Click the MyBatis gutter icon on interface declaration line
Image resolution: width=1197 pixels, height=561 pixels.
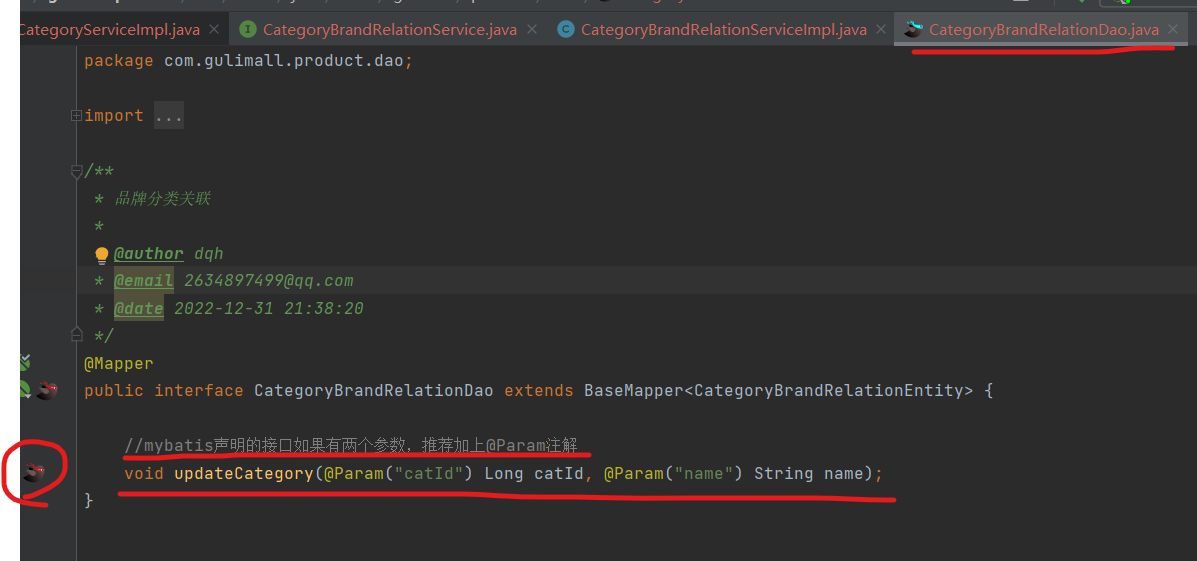pos(47,391)
